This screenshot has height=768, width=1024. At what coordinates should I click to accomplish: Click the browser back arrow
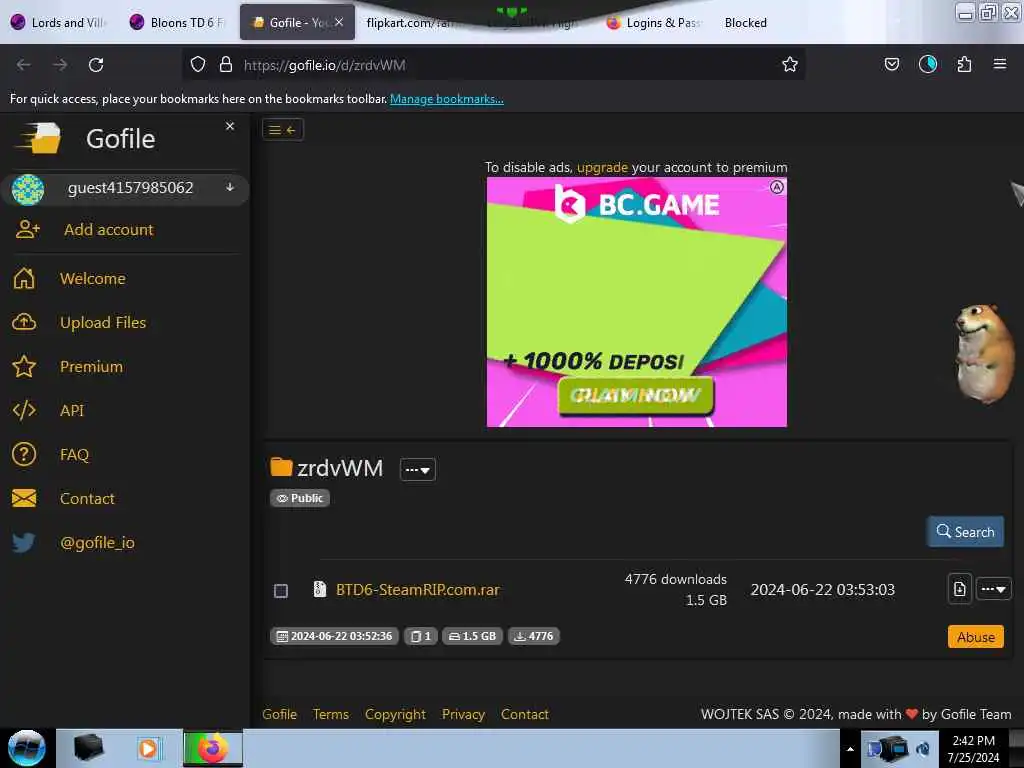click(x=24, y=65)
